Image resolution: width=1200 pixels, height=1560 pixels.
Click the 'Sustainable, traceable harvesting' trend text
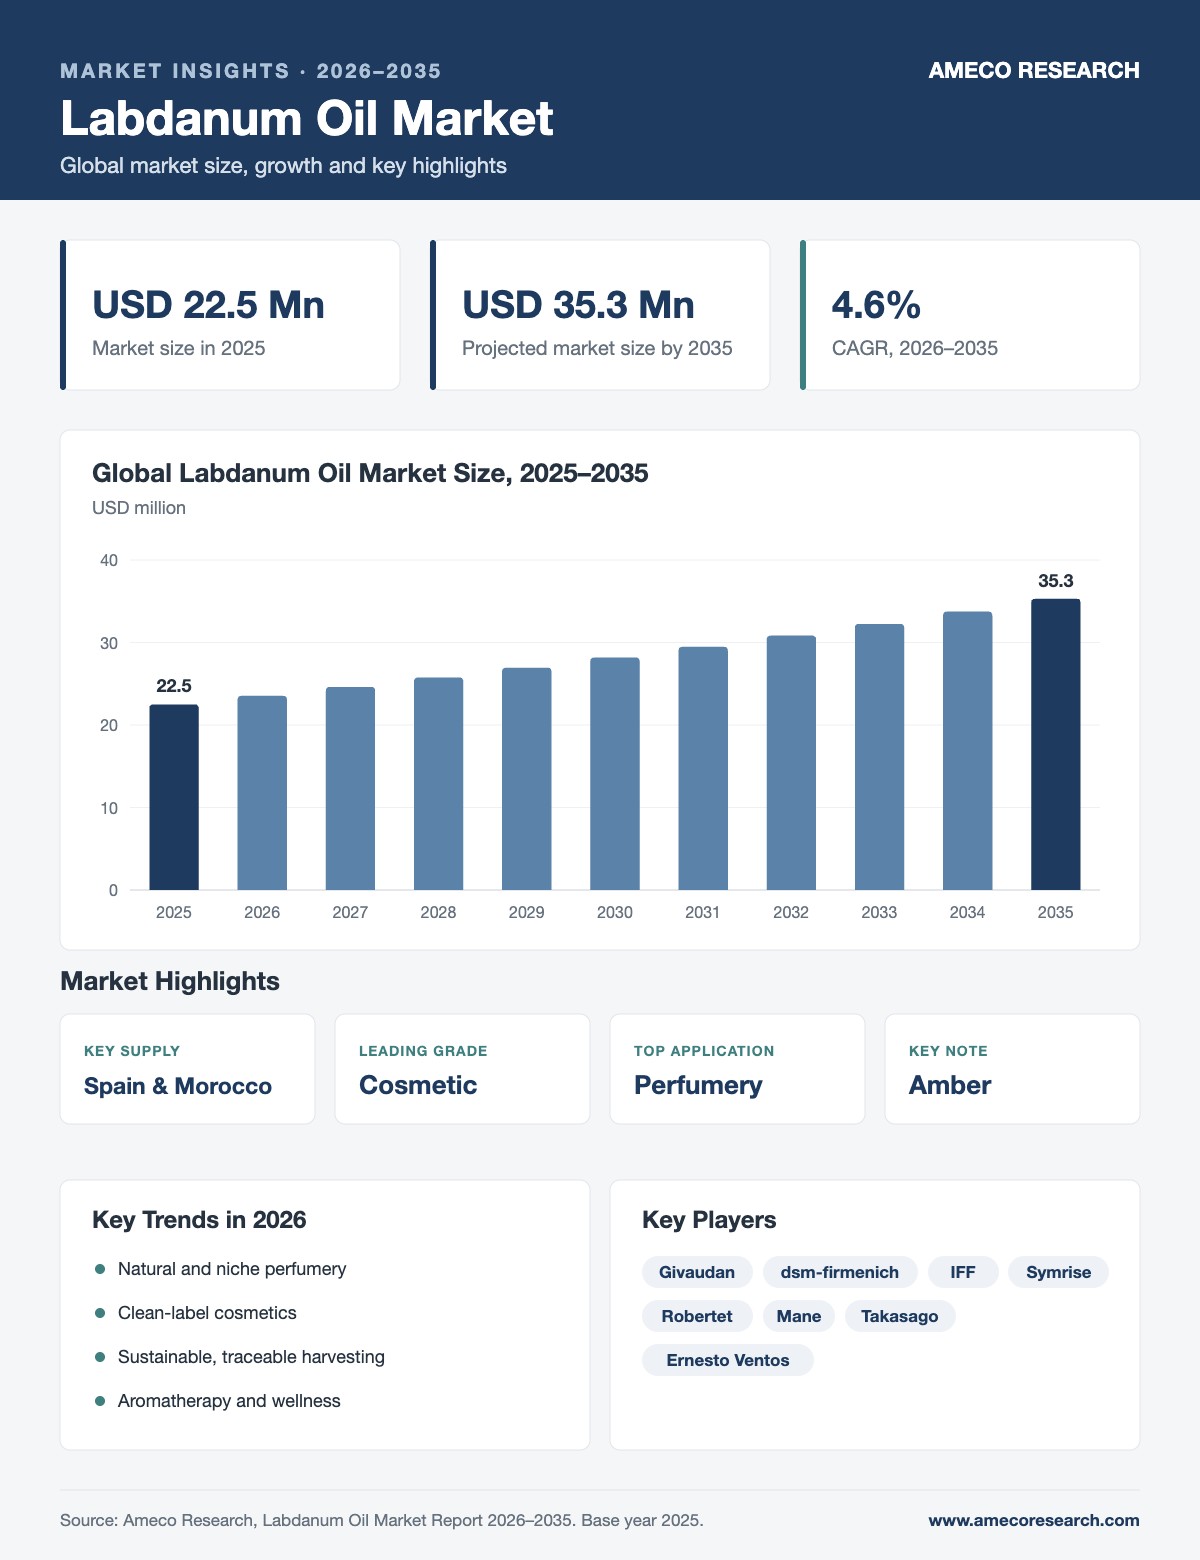251,1357
